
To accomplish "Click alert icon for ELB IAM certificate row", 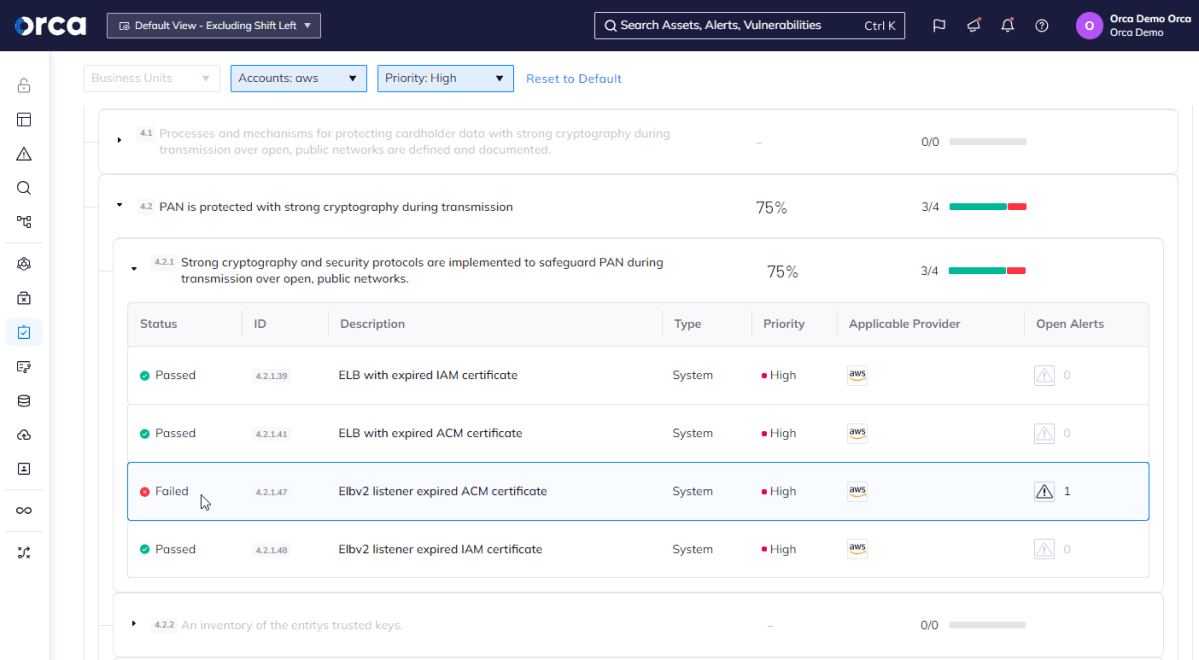I will [x=1044, y=375].
